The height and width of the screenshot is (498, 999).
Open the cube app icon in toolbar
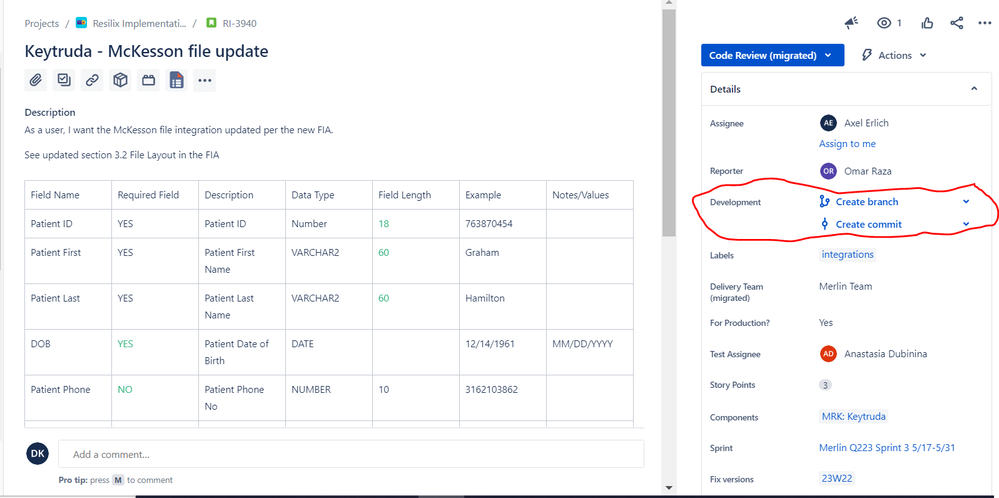pos(120,80)
